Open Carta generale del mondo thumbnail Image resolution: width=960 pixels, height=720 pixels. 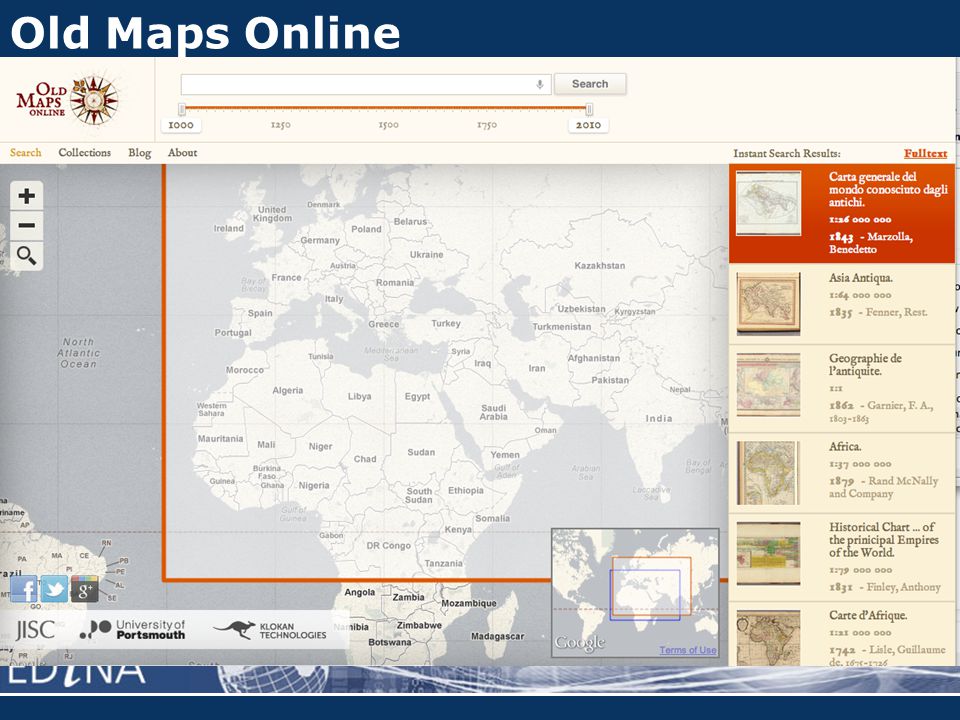tap(768, 203)
